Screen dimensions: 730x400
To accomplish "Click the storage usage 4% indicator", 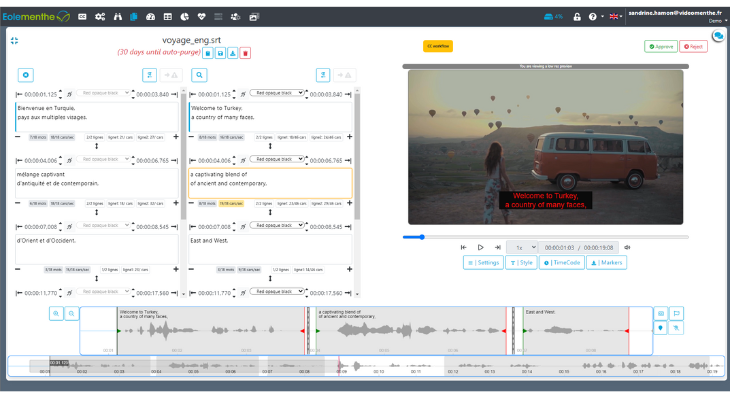I will (x=553, y=17).
